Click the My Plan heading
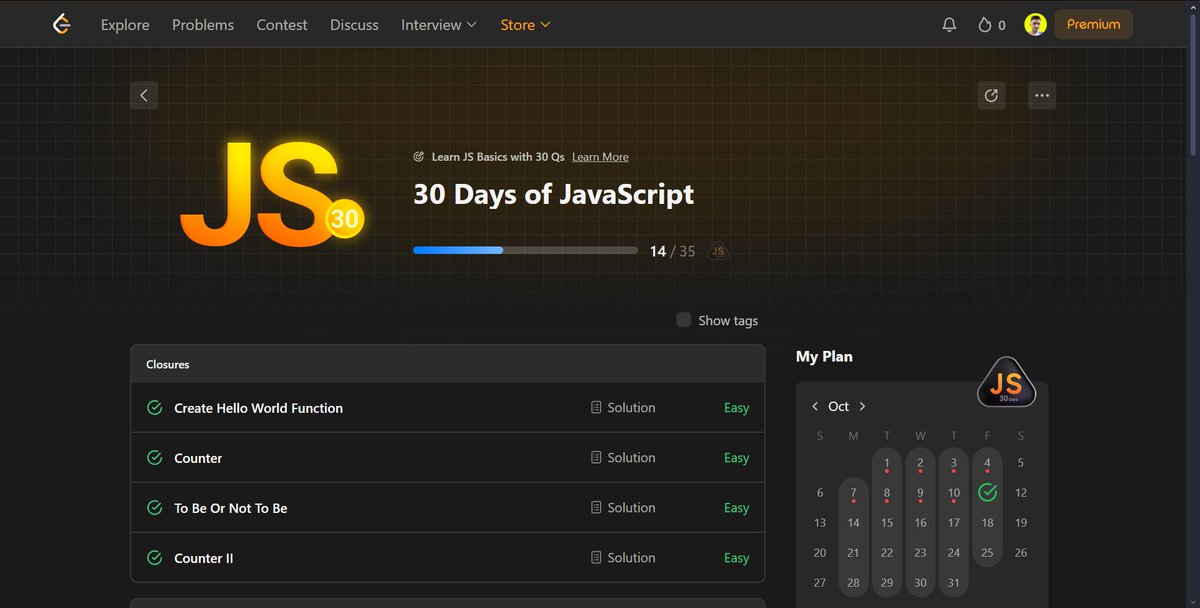The width and height of the screenshot is (1200, 608). click(x=824, y=356)
